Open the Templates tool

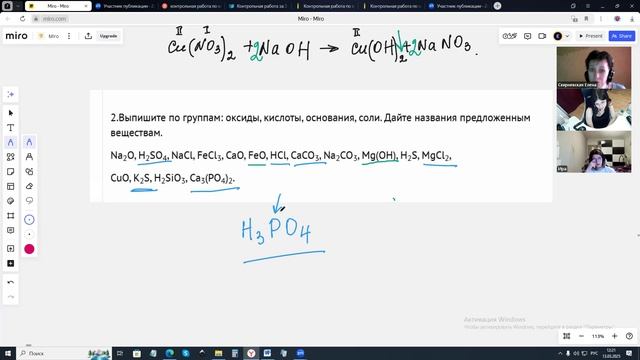click(x=11, y=186)
